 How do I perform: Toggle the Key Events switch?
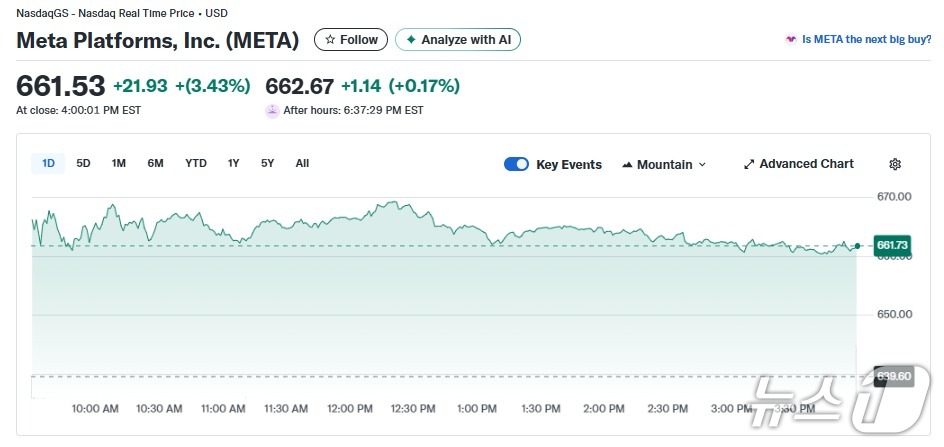pos(516,164)
